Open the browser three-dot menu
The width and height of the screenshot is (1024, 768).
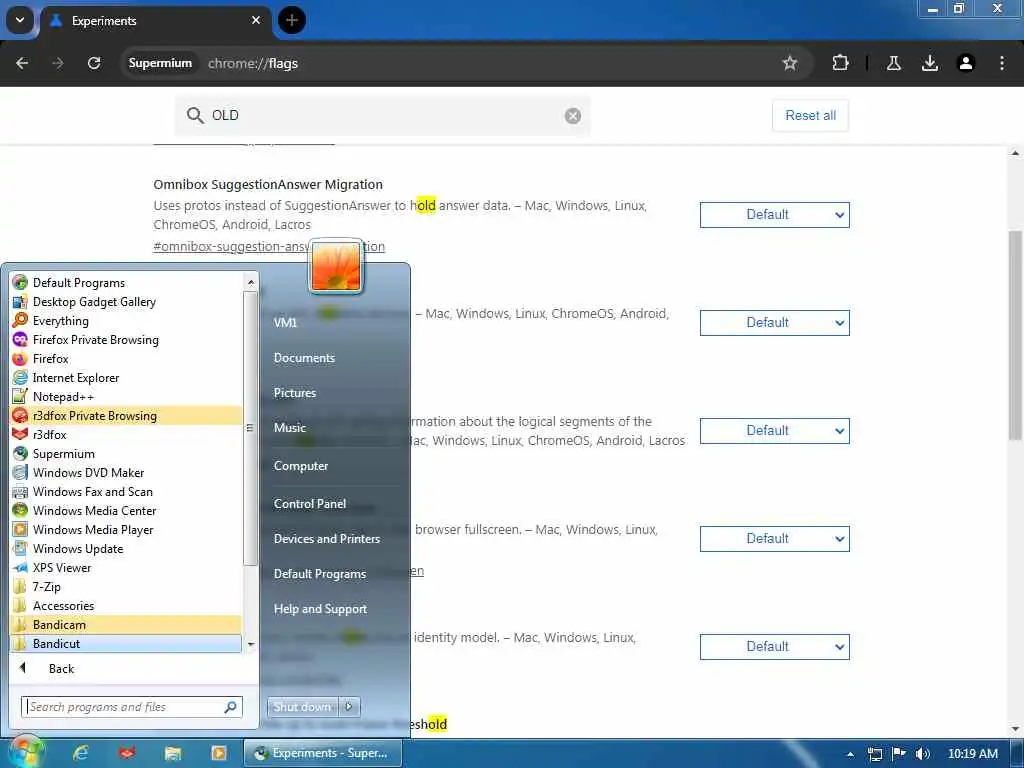pyautogui.click(x=1002, y=63)
